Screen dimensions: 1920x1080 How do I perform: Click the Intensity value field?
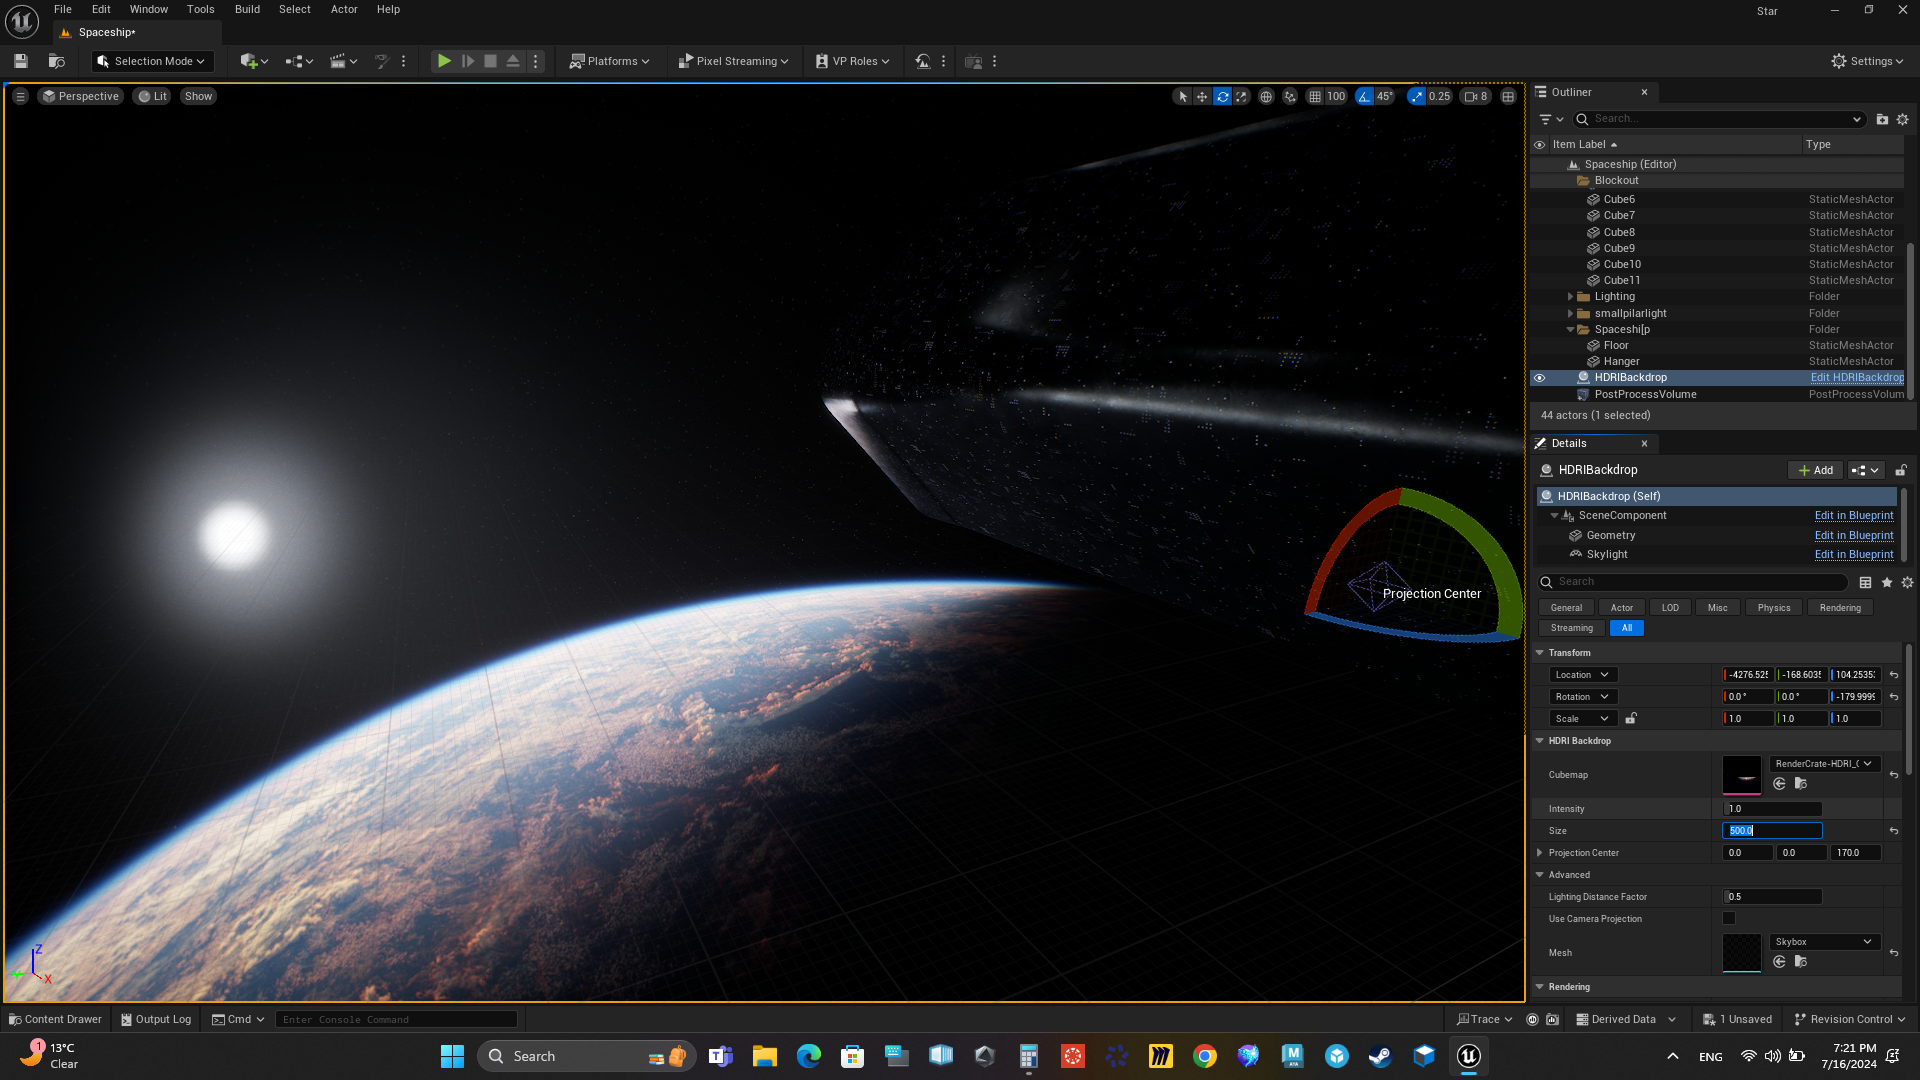click(1772, 809)
